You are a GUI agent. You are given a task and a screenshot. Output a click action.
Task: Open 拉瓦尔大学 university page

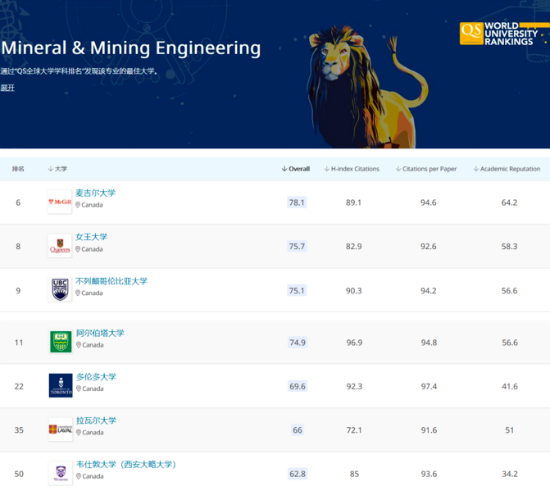click(96, 420)
